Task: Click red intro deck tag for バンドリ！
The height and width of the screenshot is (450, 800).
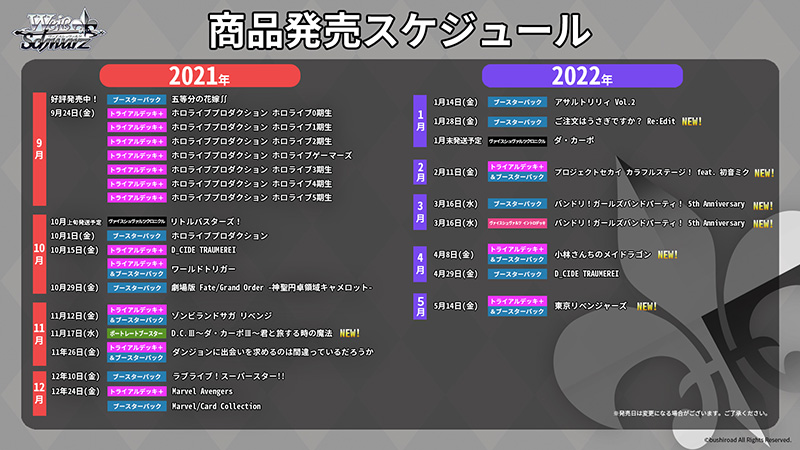Action: click(x=517, y=223)
